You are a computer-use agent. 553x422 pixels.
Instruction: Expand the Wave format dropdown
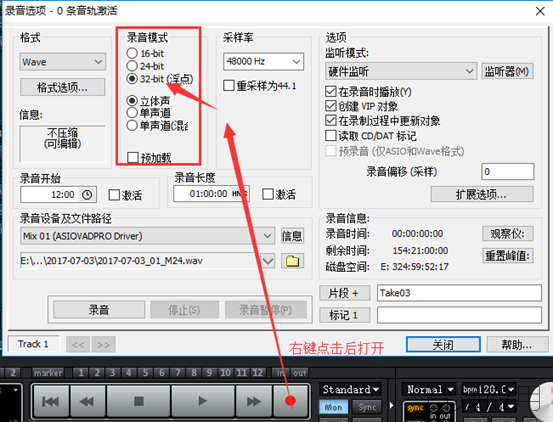pos(62,62)
